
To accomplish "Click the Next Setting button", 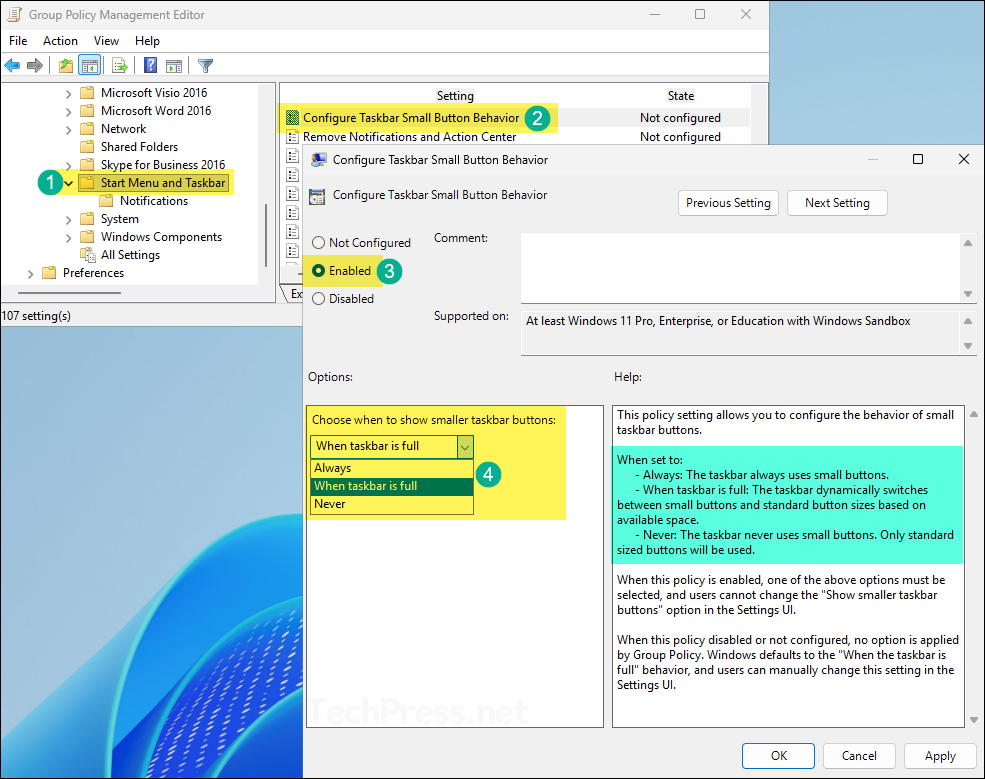I will click(x=837, y=203).
